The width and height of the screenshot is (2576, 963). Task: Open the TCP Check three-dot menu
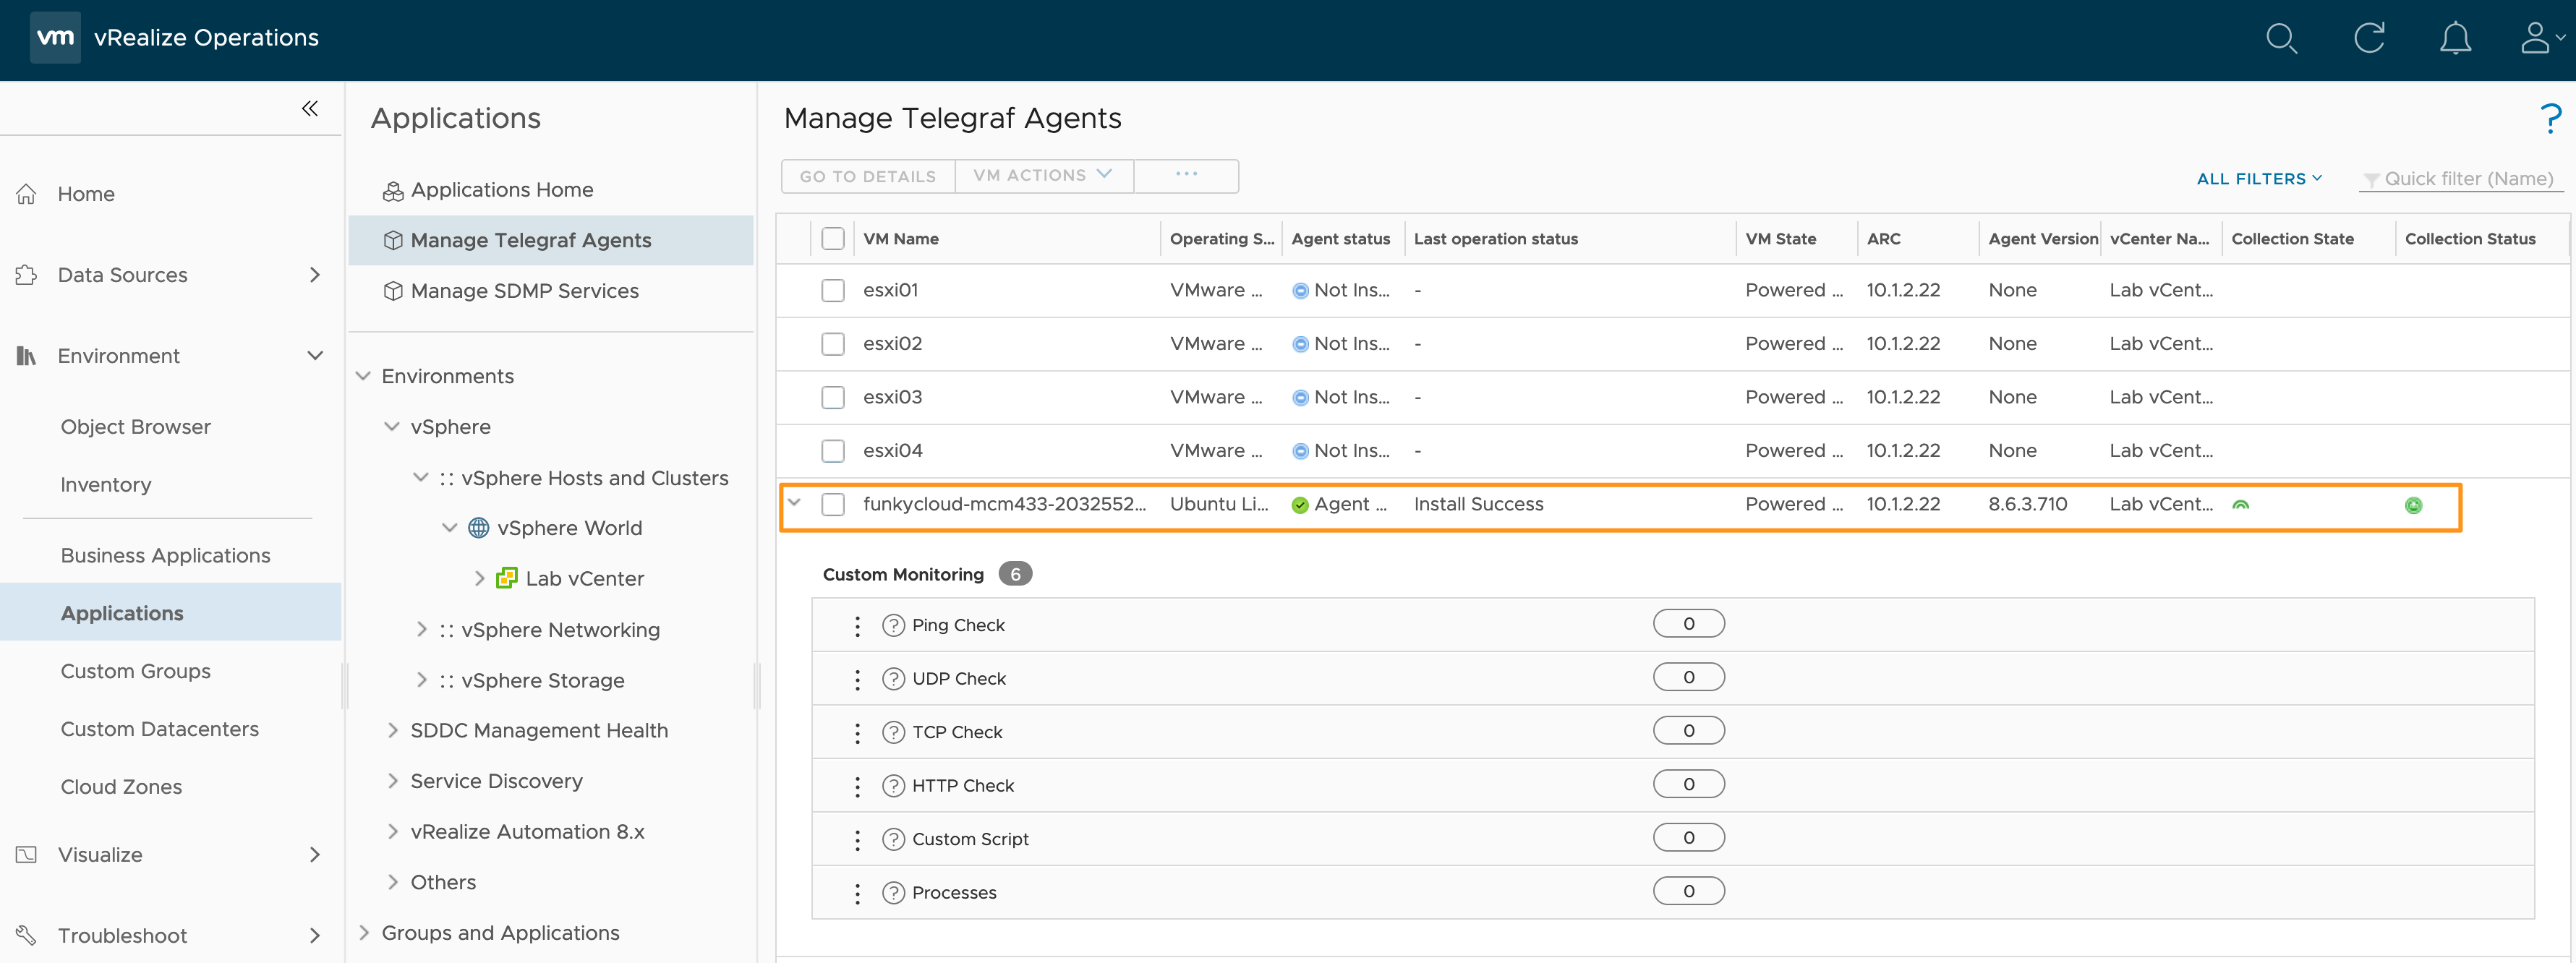pyautogui.click(x=857, y=733)
